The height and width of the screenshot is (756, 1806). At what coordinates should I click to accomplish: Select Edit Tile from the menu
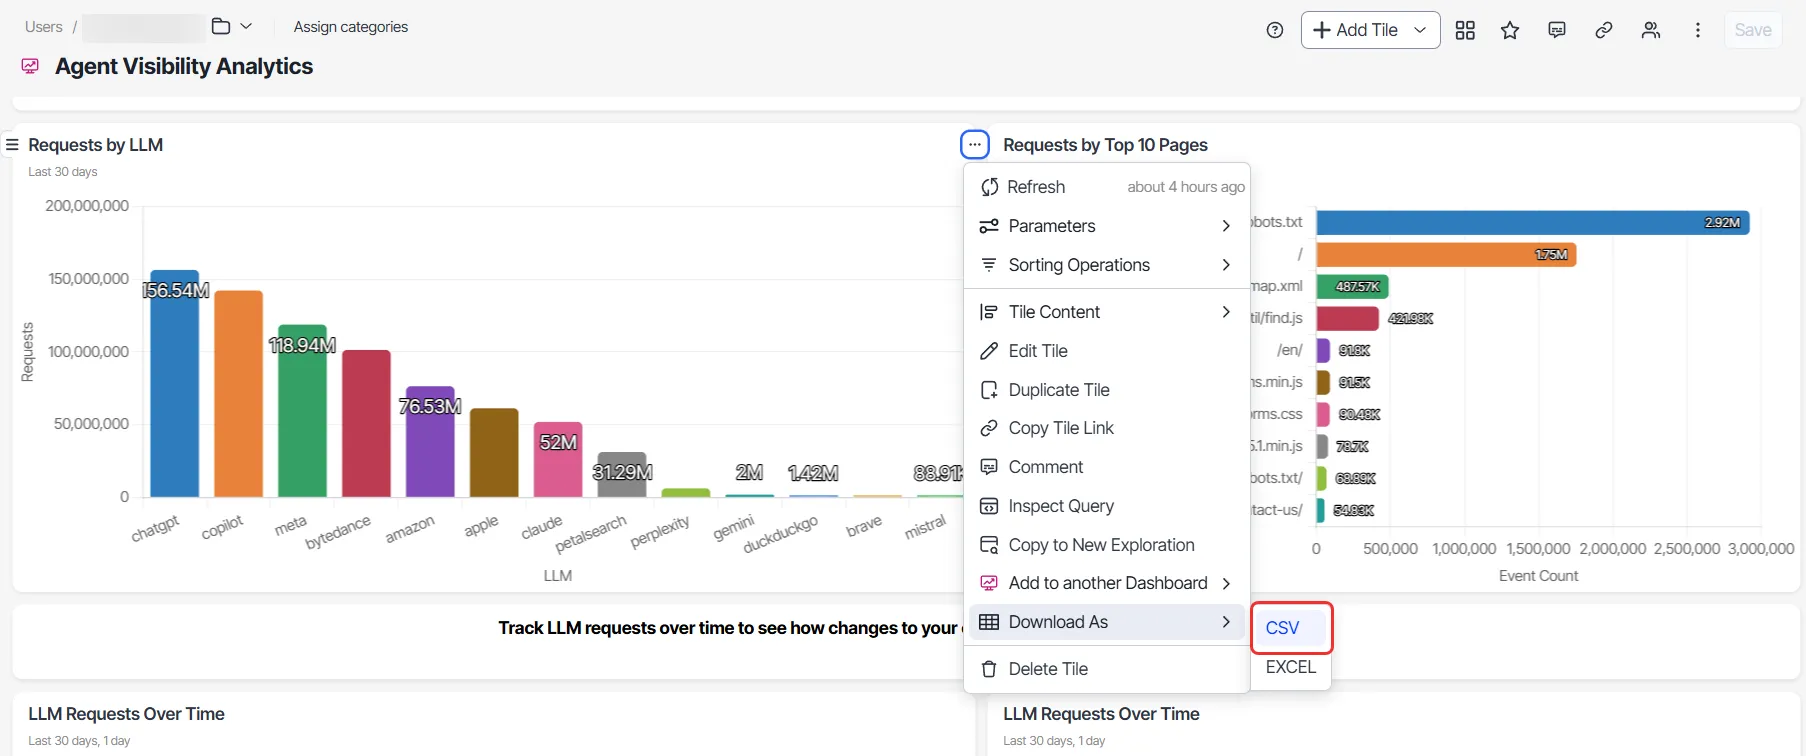(1107, 351)
